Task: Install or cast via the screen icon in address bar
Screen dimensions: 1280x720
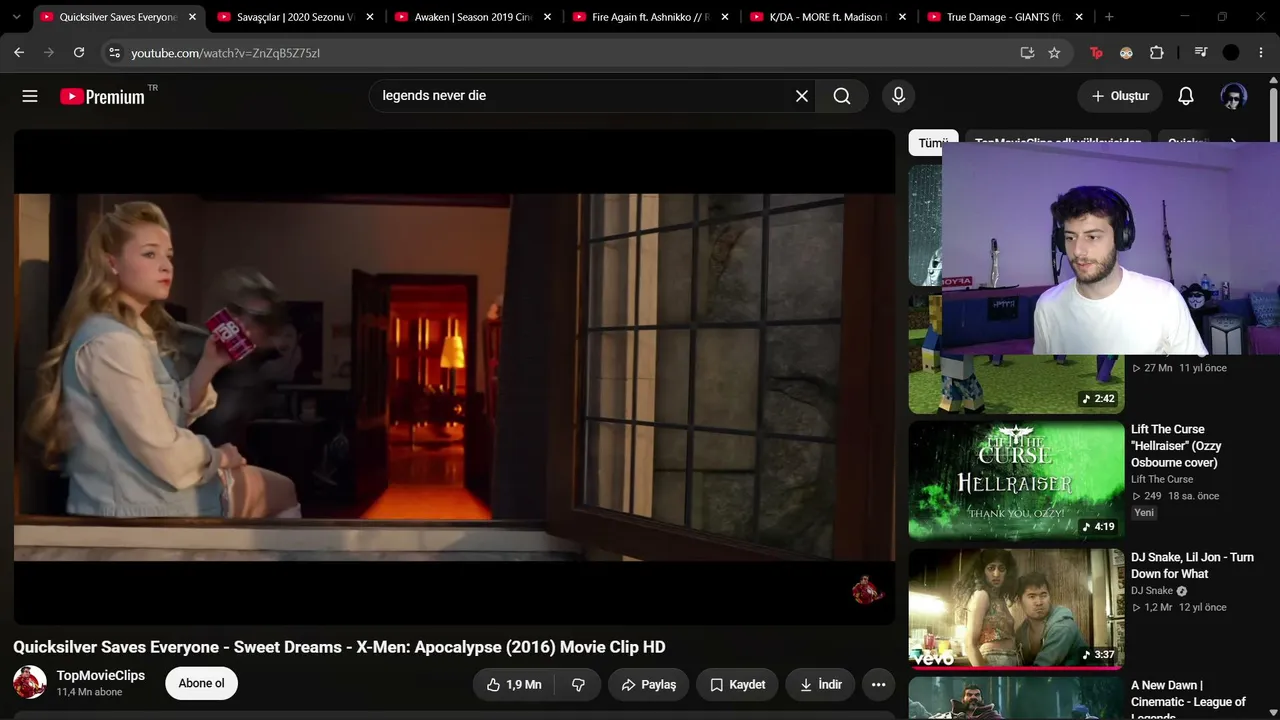Action: [1027, 53]
